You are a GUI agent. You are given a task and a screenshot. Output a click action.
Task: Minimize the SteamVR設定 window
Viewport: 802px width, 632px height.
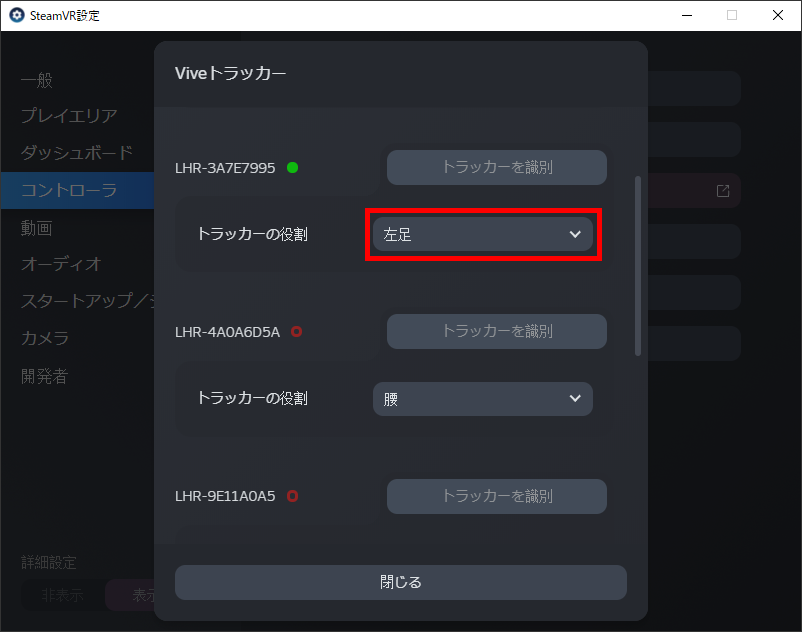(x=687, y=15)
